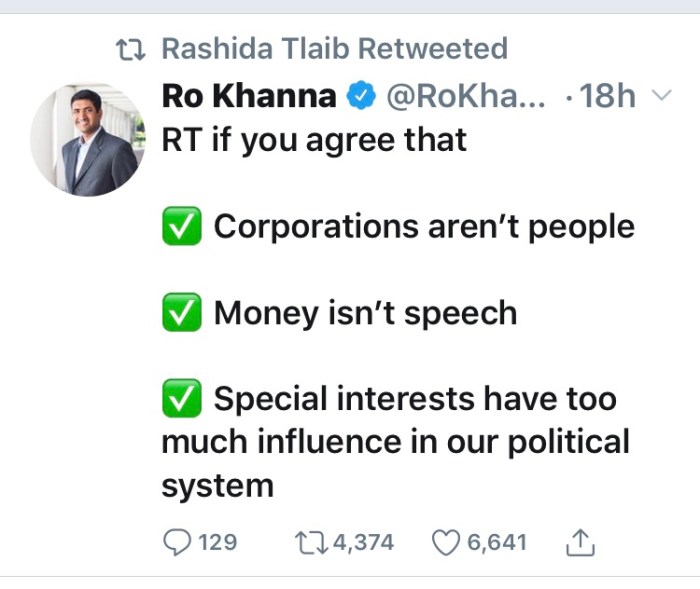Click the retweet arrows icon below tweet
The width and height of the screenshot is (700, 589).
click(x=307, y=542)
